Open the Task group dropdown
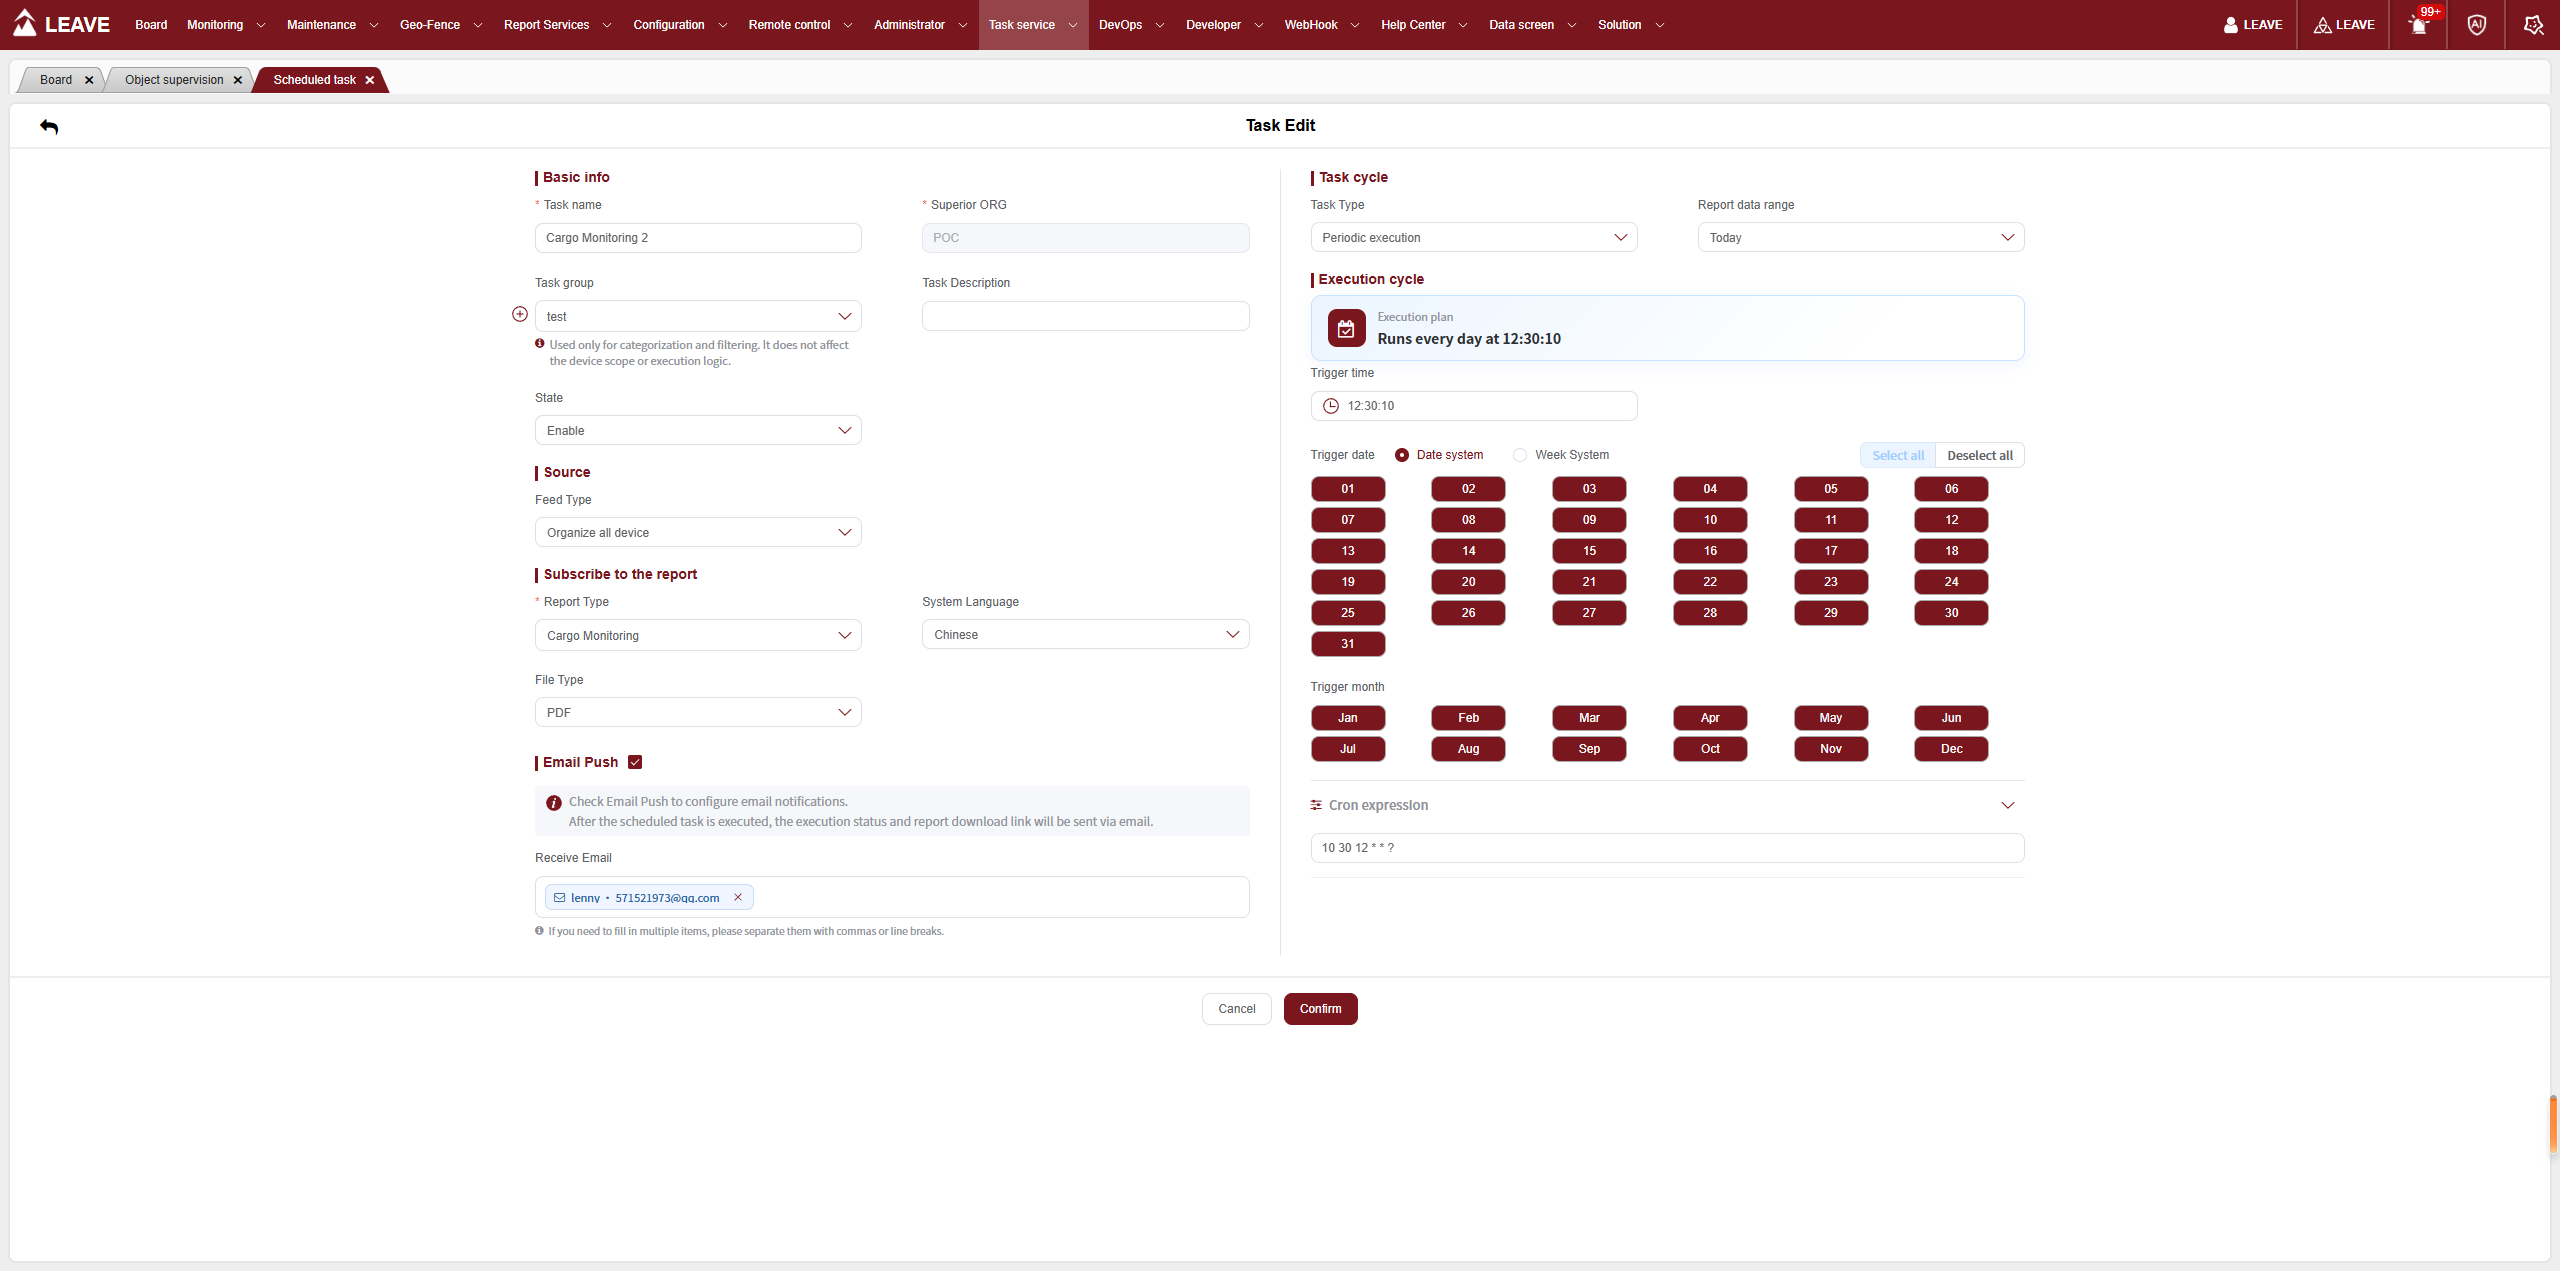Screen dimensions: 2560x1271 point(698,316)
